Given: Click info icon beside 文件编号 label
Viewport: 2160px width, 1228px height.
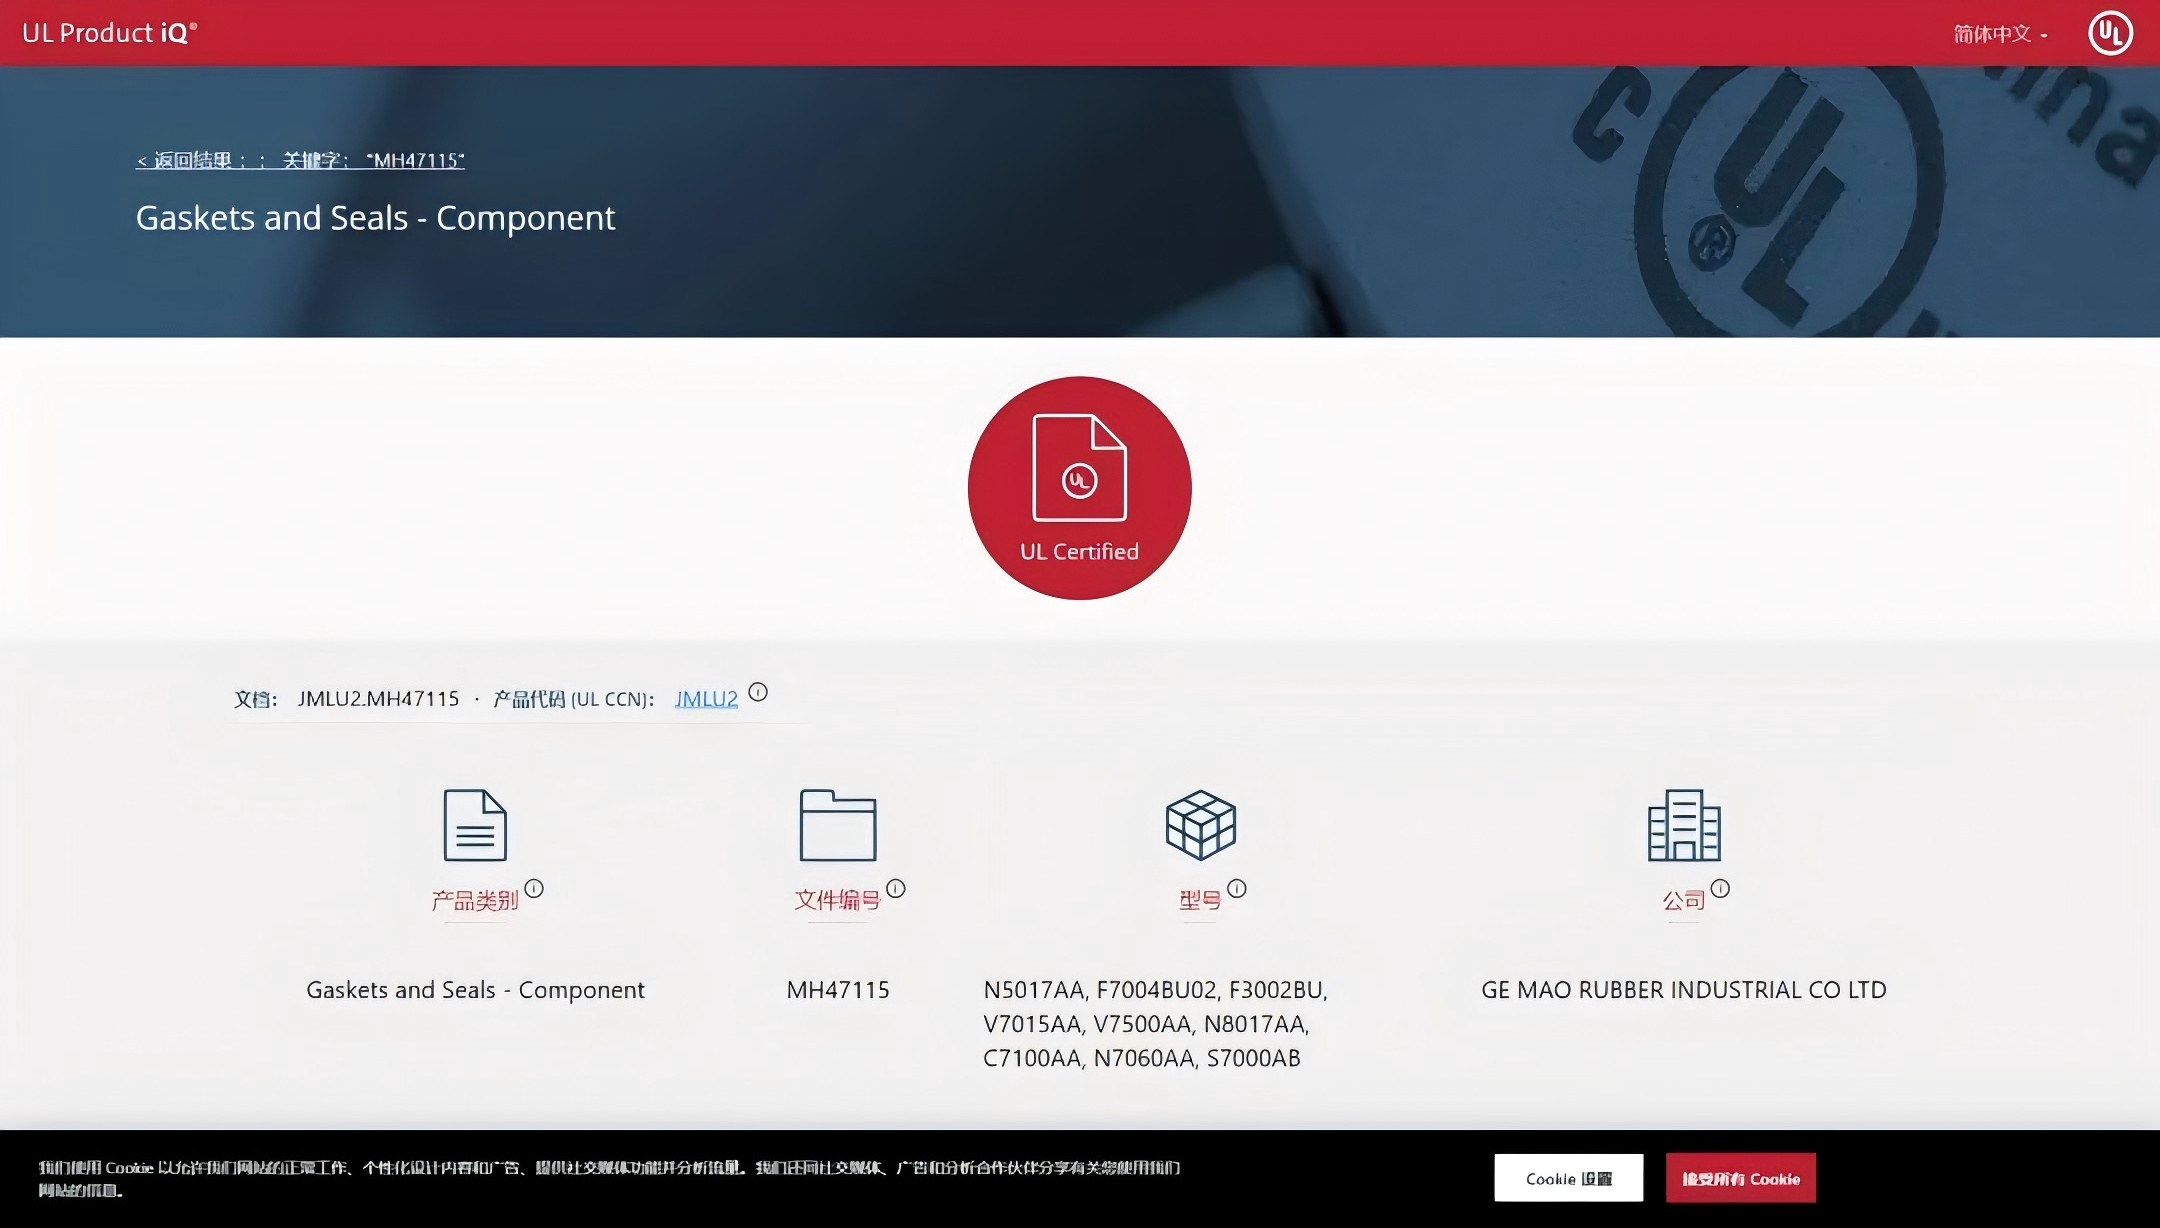Looking at the screenshot, I should pyautogui.click(x=896, y=888).
